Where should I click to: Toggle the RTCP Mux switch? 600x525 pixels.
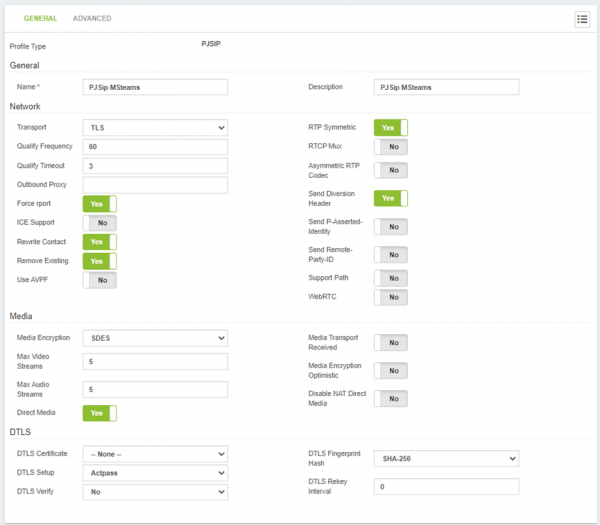click(x=391, y=147)
